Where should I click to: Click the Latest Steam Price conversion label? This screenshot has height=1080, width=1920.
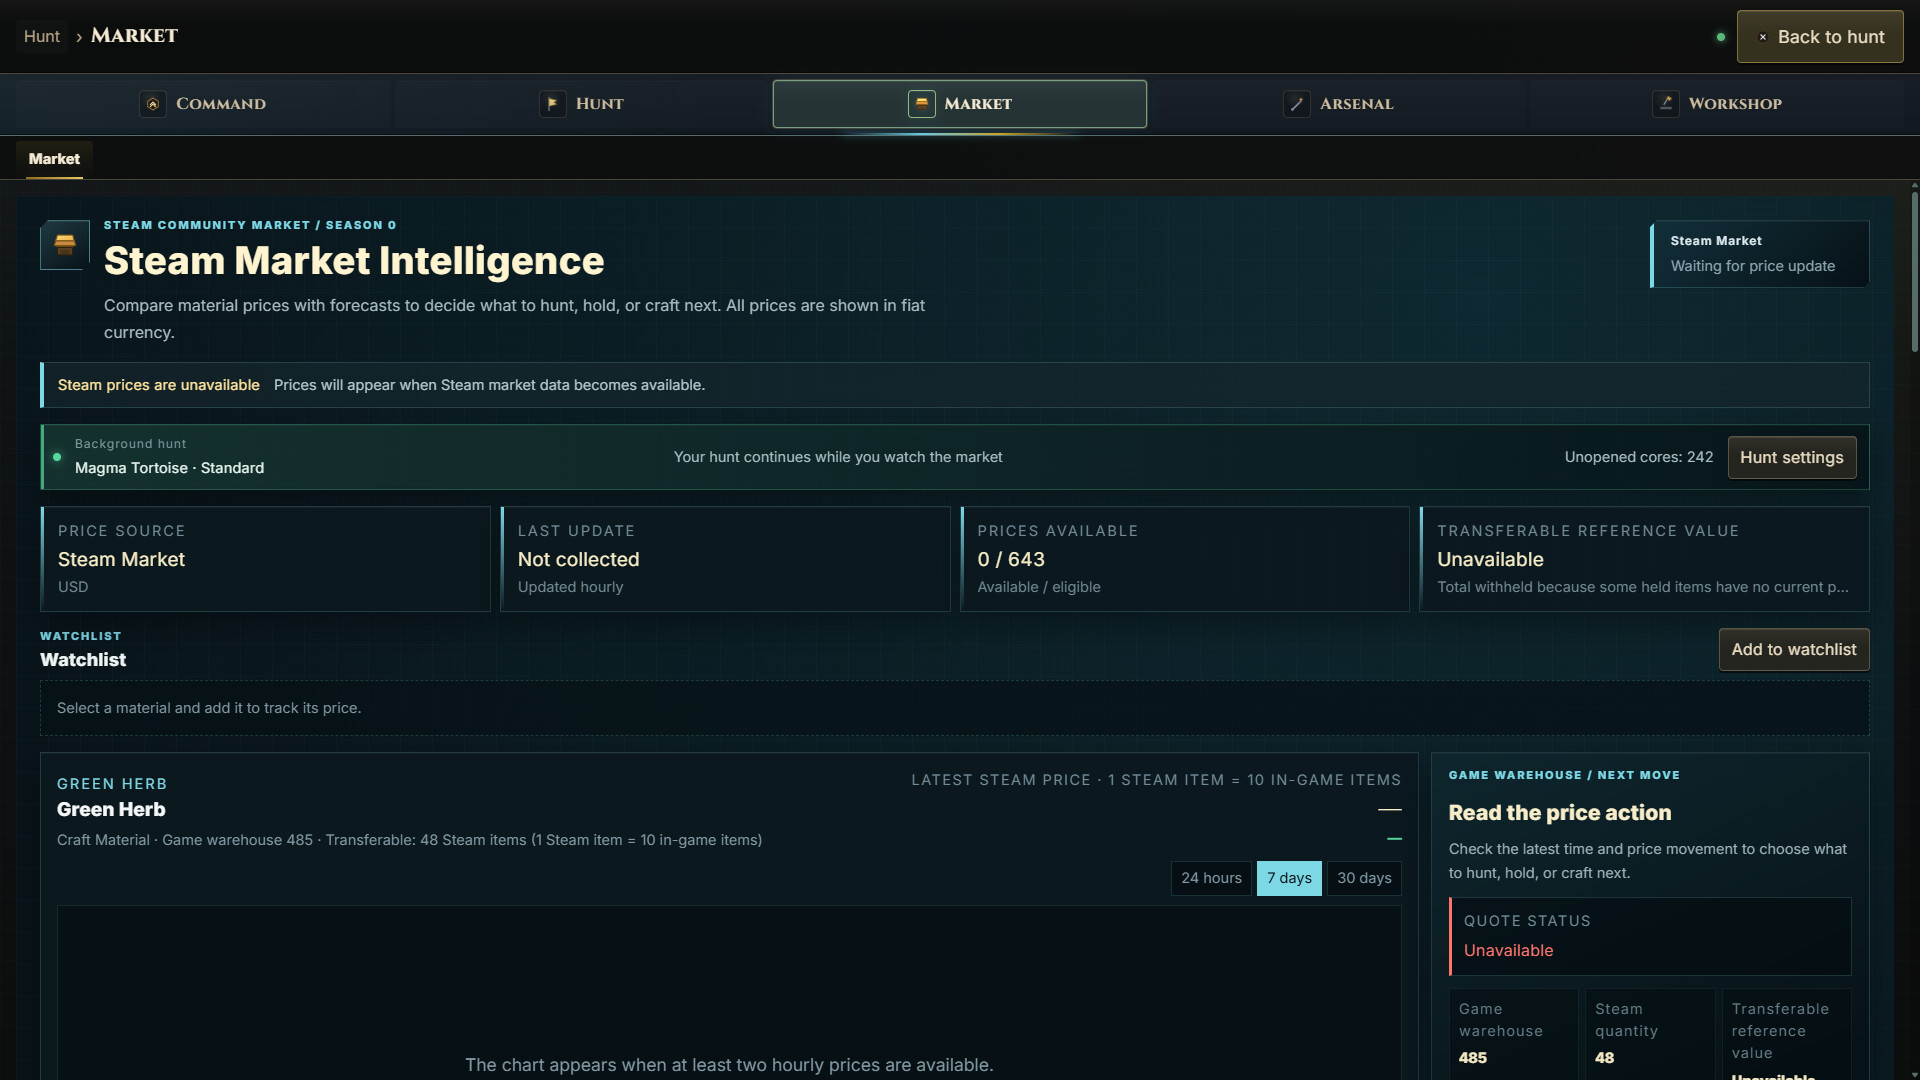coord(1156,780)
